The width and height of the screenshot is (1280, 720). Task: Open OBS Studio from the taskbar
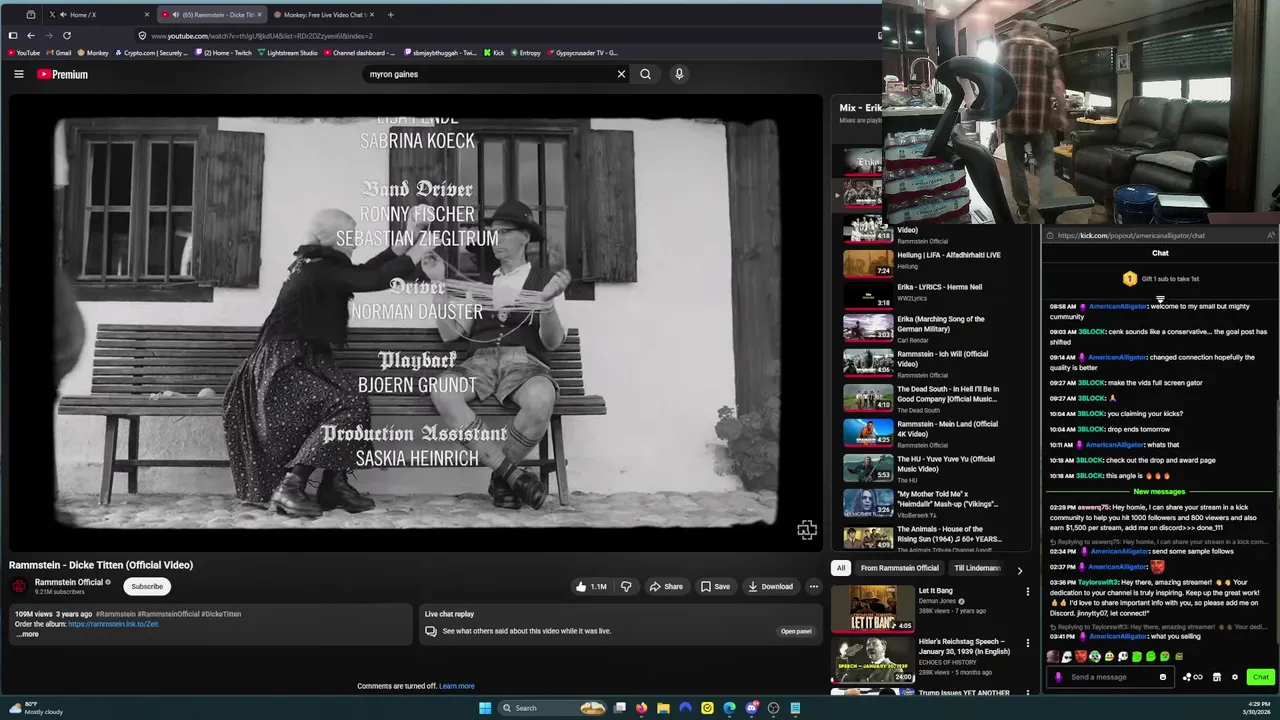coord(774,708)
